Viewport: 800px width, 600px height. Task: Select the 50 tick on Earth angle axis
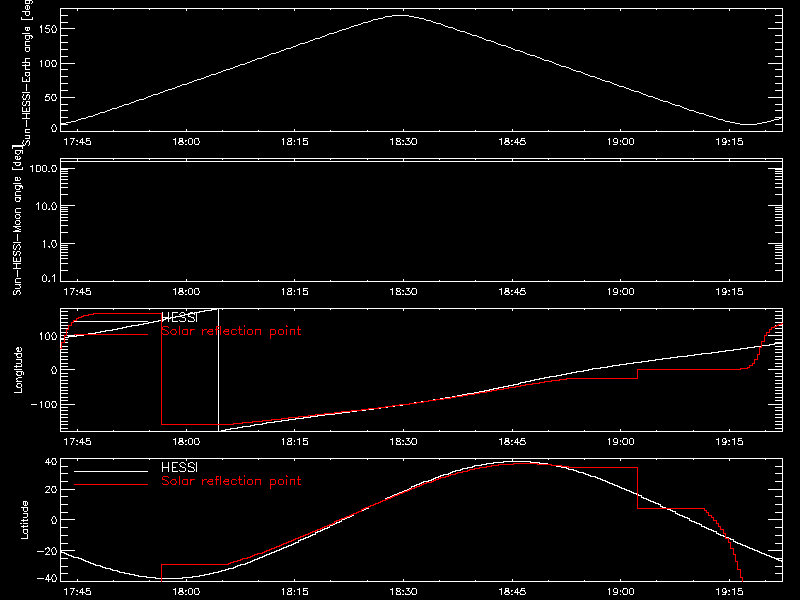click(x=51, y=97)
